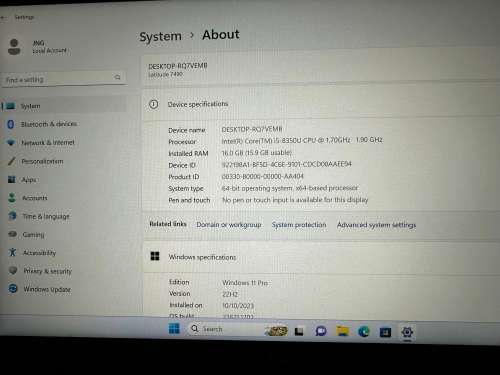Viewport: 500px width, 375px height.
Task: Click the Windows specifications logo icon
Action: 155,256
